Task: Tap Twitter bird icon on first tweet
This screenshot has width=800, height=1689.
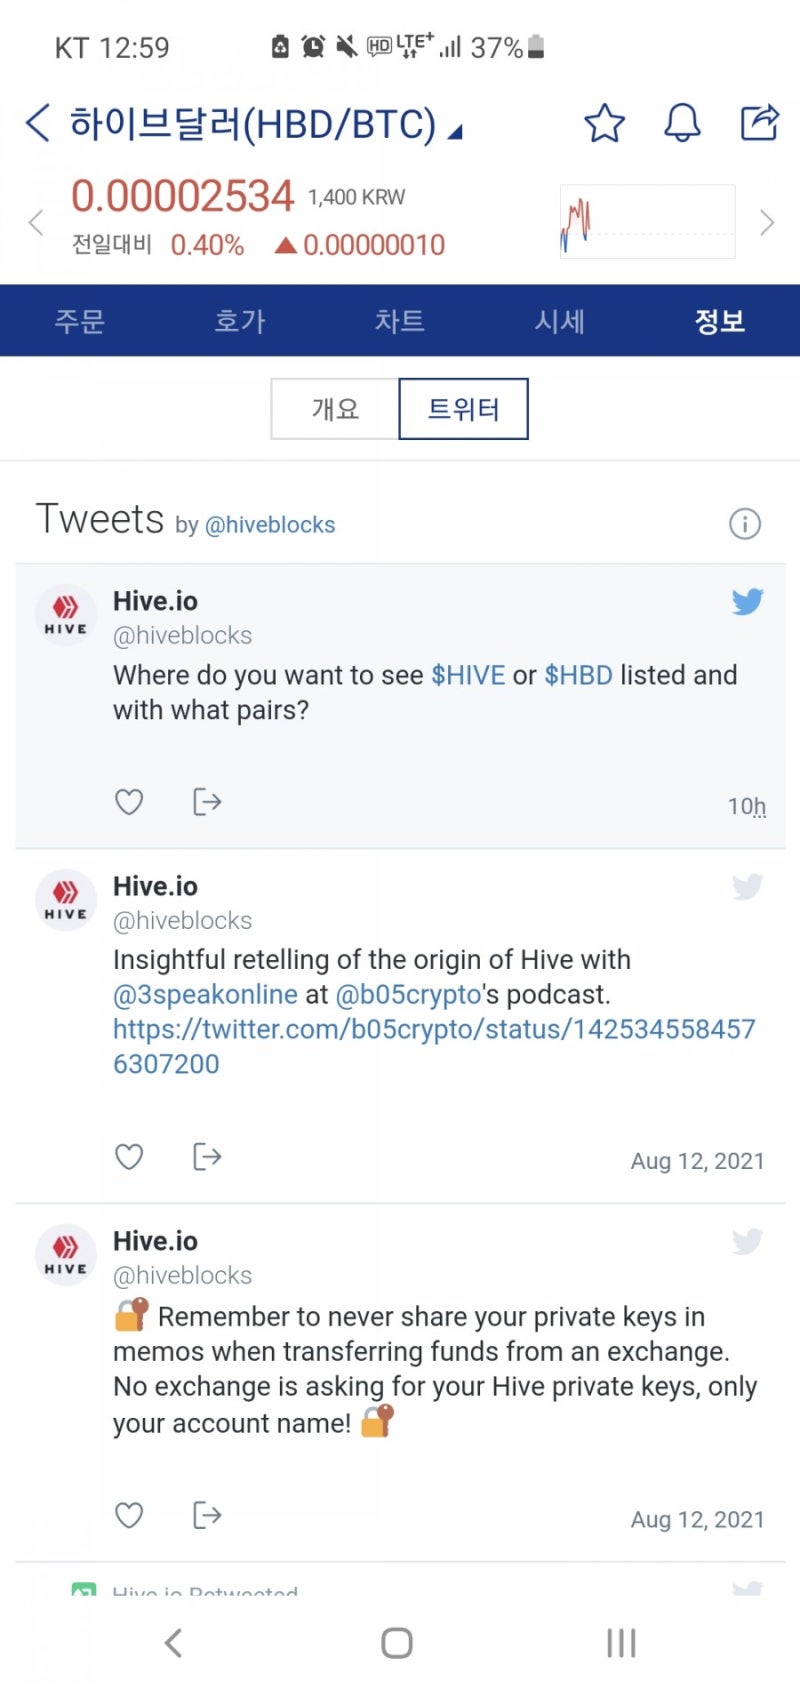Action: 747,601
